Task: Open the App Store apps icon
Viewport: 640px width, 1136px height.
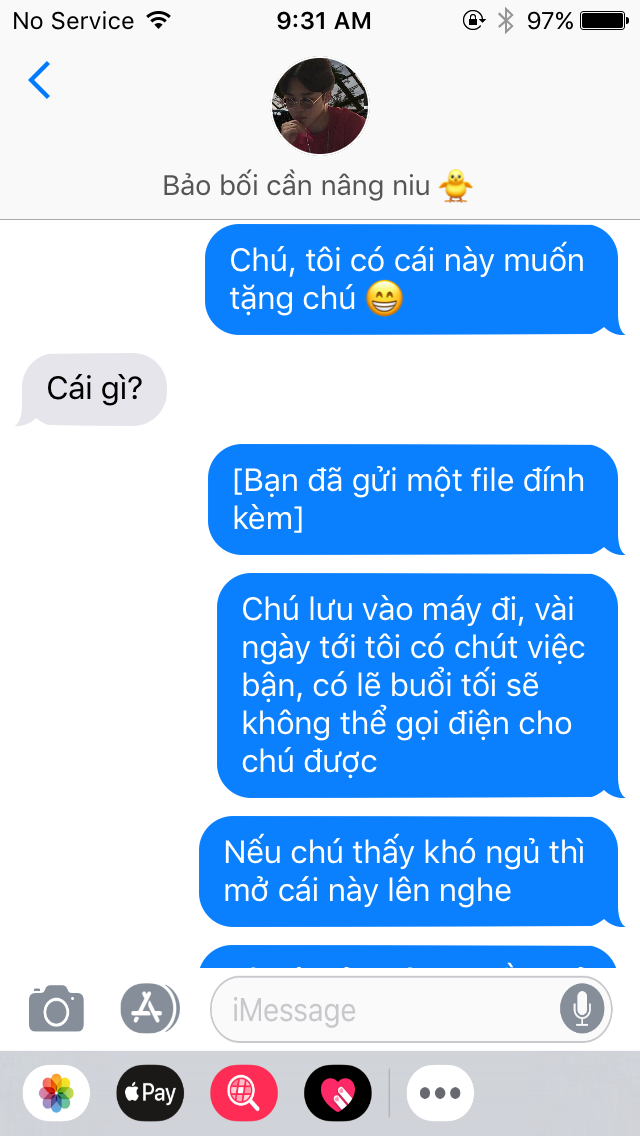Action: [x=149, y=1008]
